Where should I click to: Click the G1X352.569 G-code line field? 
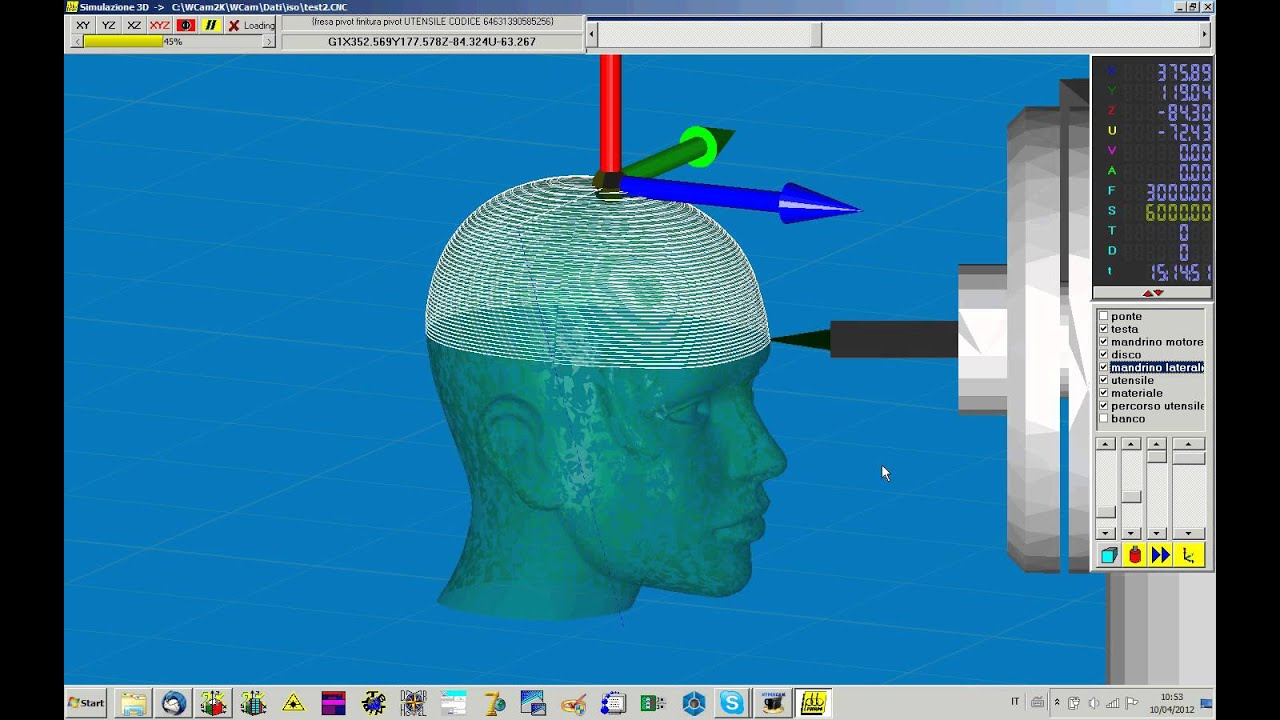click(432, 42)
